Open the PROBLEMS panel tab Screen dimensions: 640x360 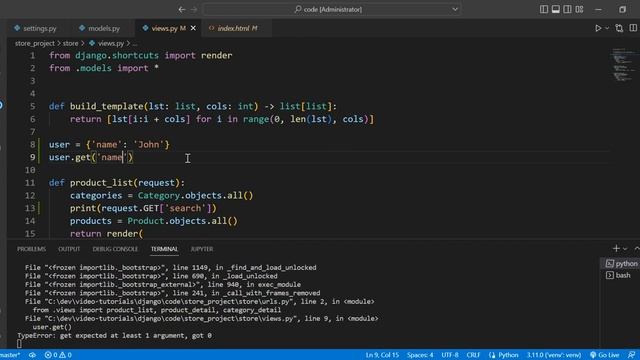pos(31,249)
